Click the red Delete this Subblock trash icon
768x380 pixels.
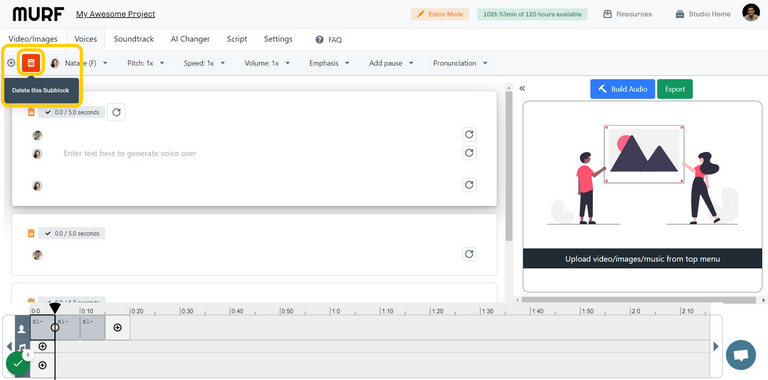[x=31, y=63]
